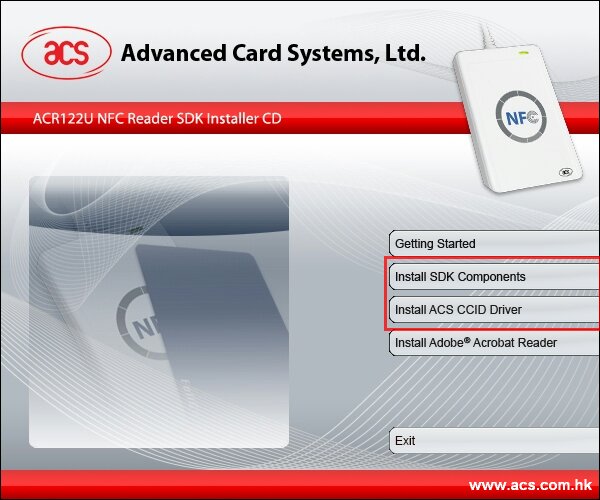Click the red ACS oval logo
The width and height of the screenshot is (600, 500).
[66, 53]
